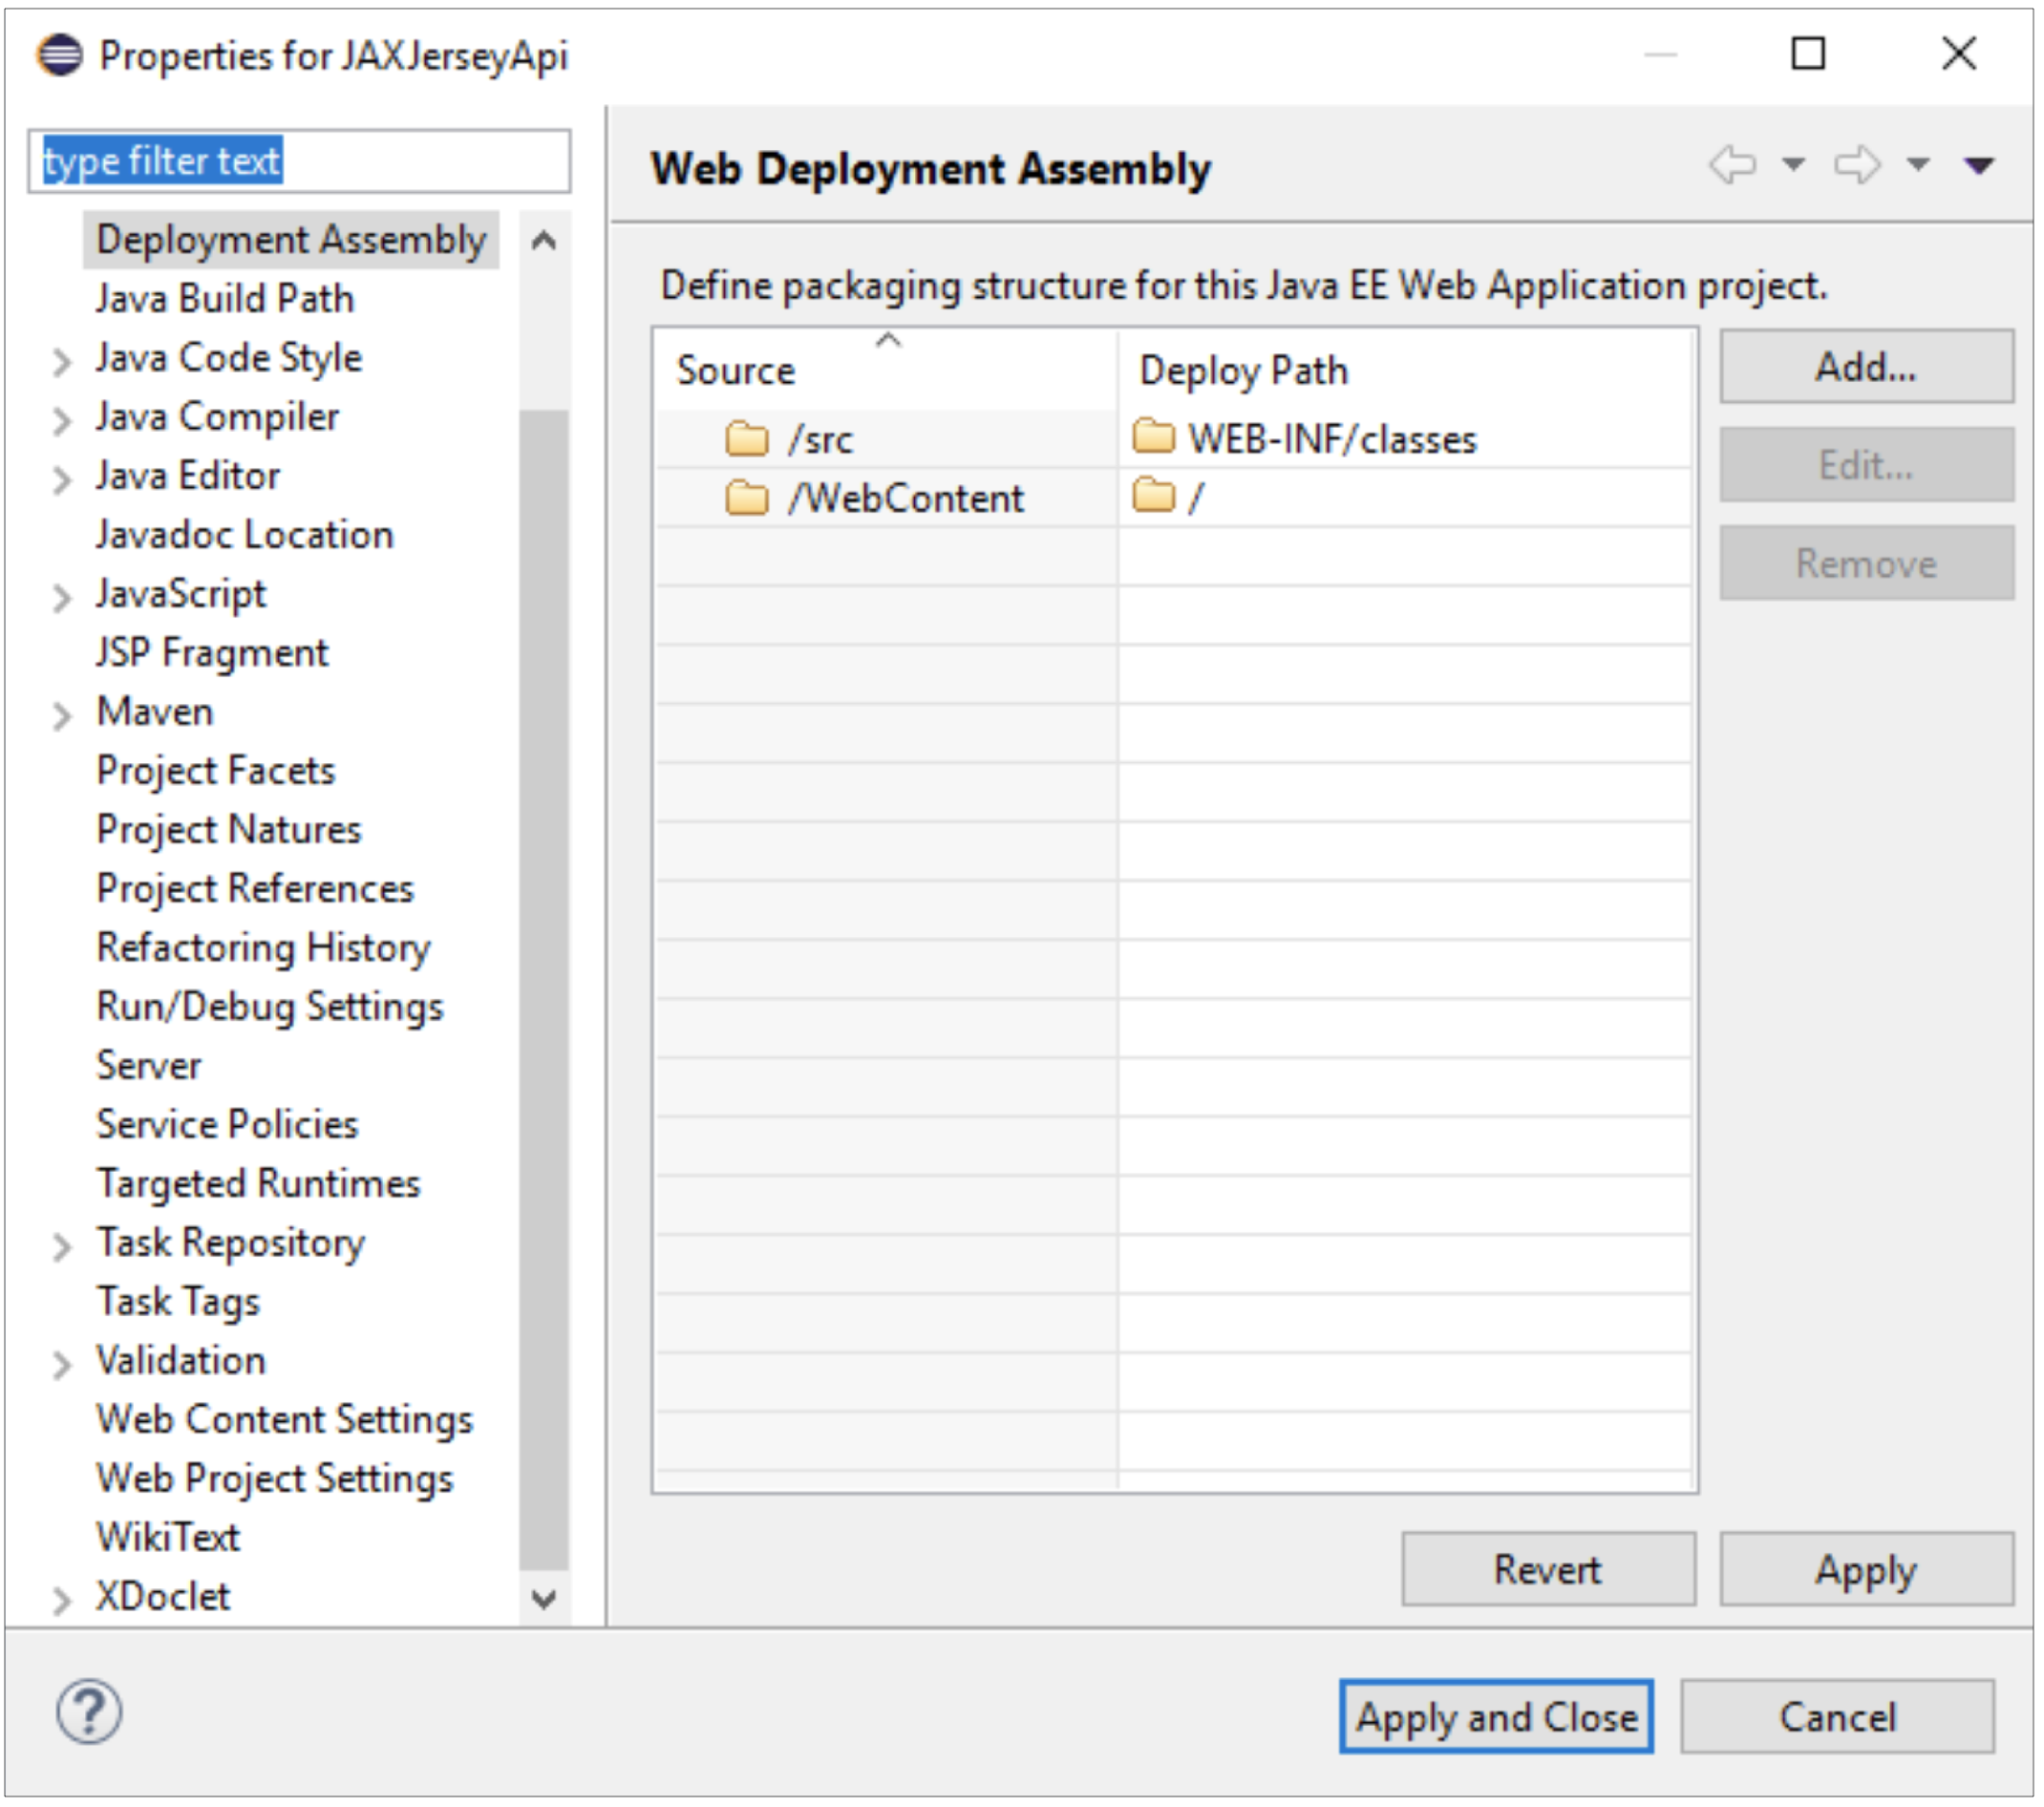
Task: Select Project Facets in the list
Action: pyautogui.click(x=216, y=771)
